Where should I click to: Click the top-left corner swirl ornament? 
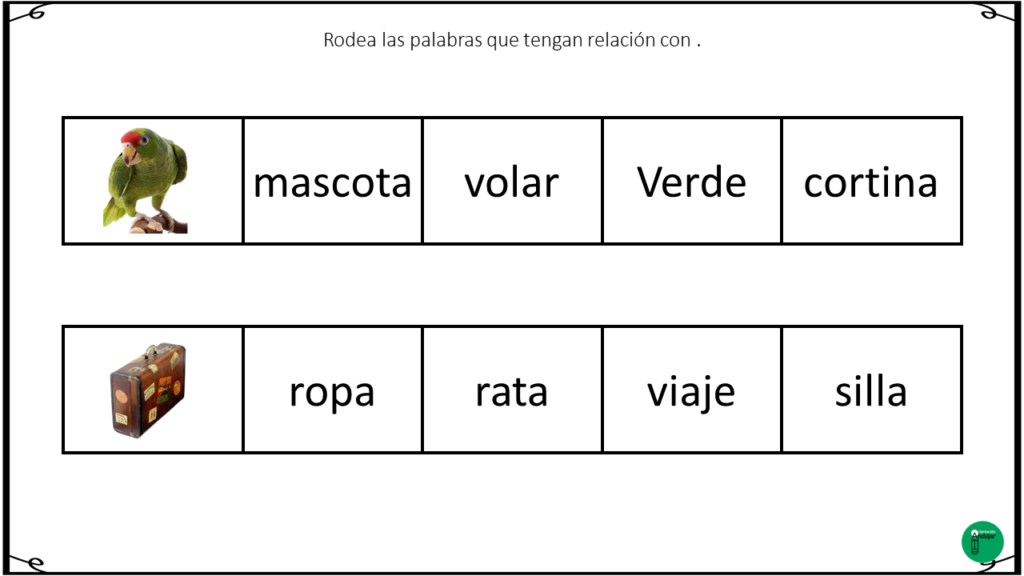[x=30, y=13]
